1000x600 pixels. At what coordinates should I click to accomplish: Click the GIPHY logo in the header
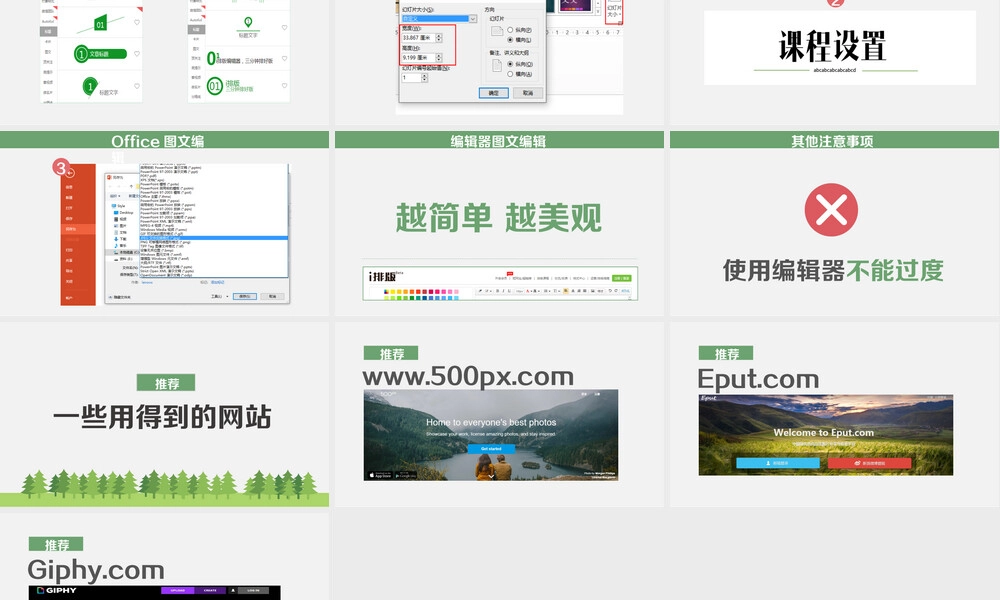point(57,590)
